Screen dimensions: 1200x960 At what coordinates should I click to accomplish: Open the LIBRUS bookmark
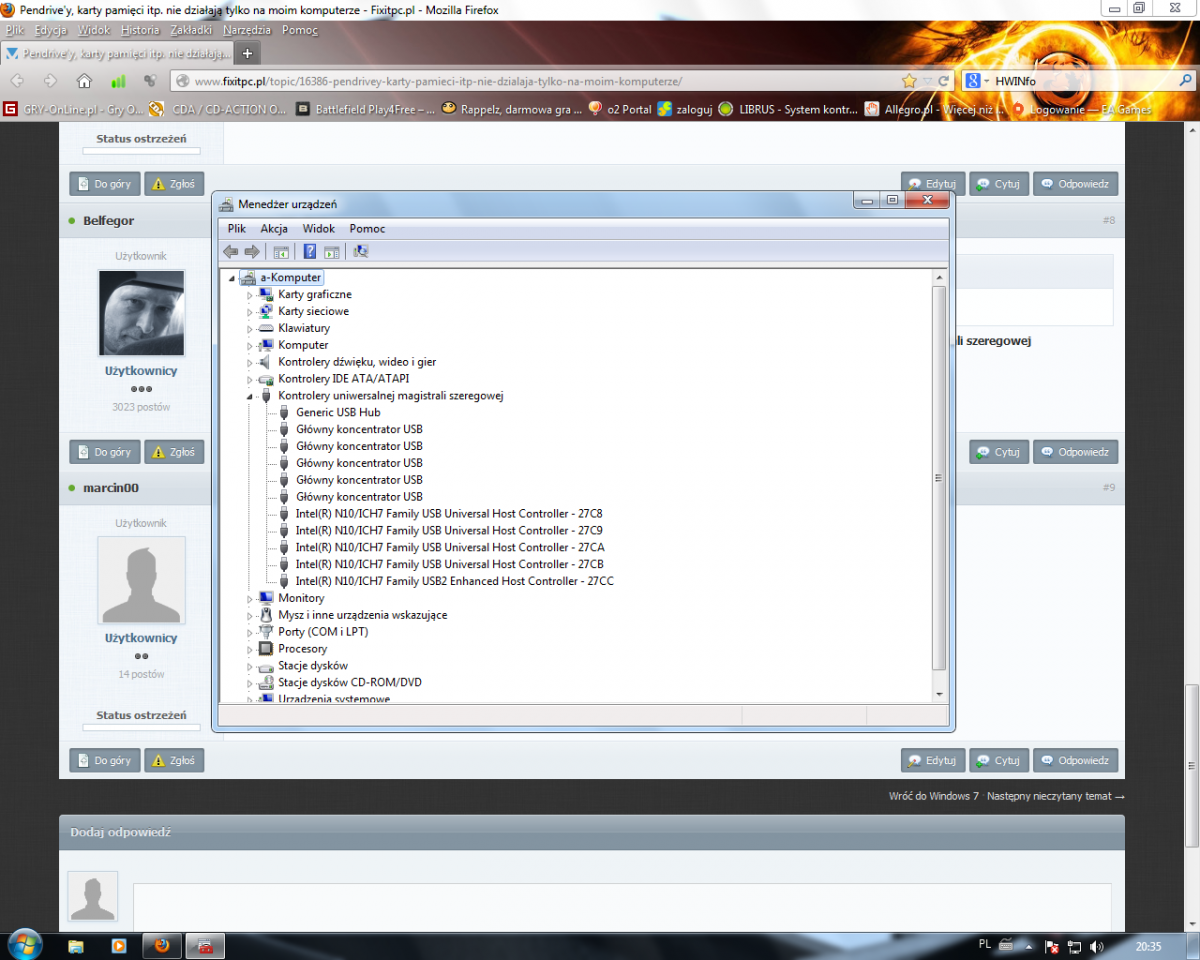[x=788, y=109]
